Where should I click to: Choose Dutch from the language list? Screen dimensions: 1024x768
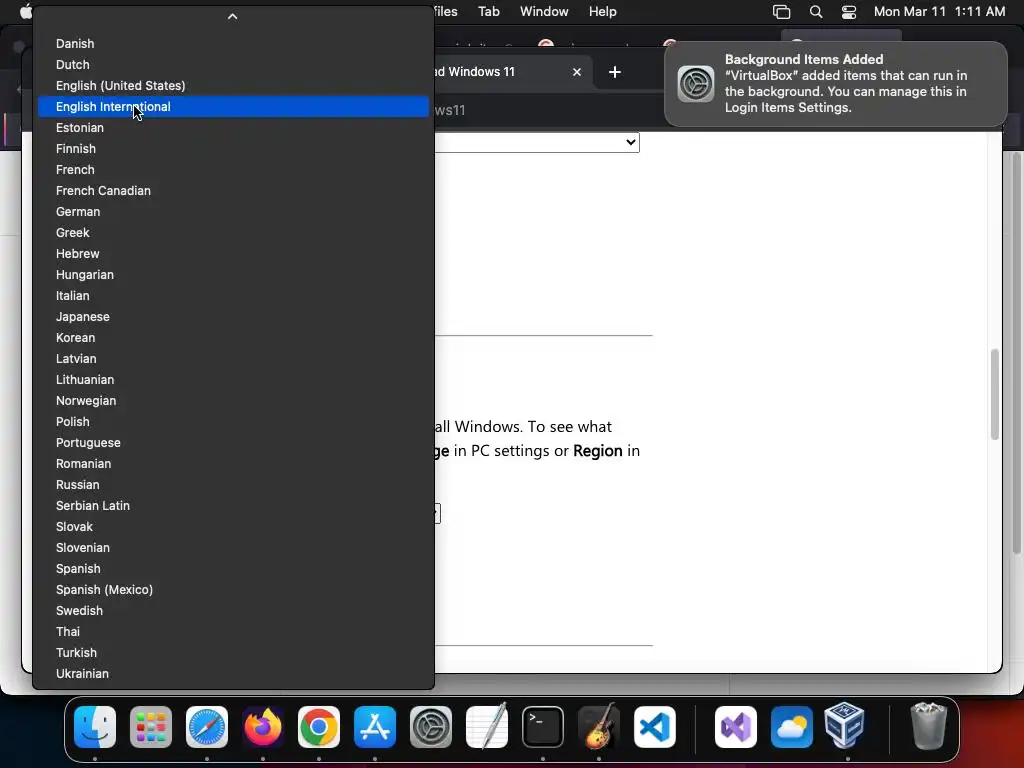click(233, 65)
